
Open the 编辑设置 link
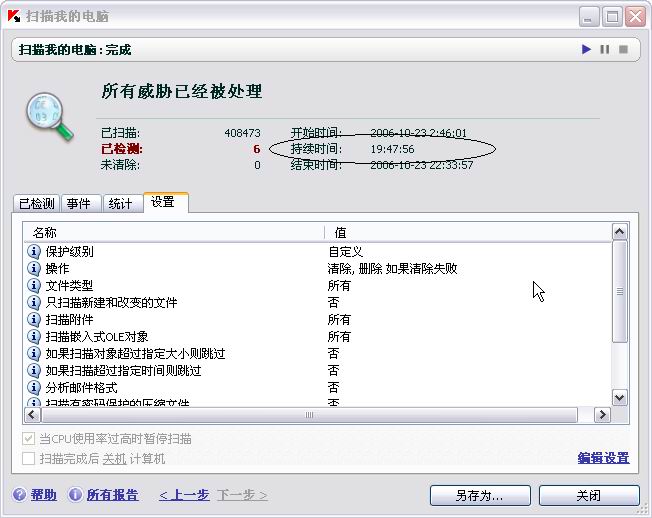coord(603,458)
